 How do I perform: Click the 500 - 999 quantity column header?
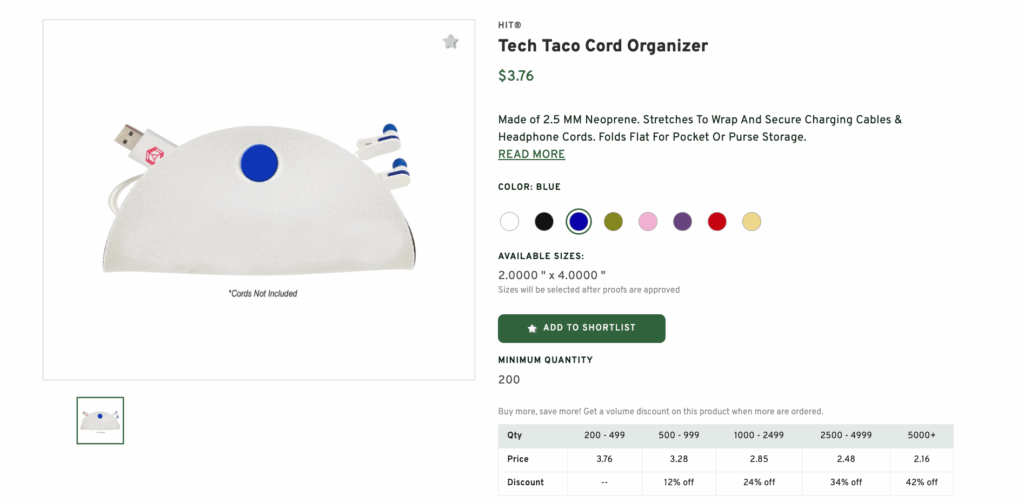pyautogui.click(x=679, y=436)
